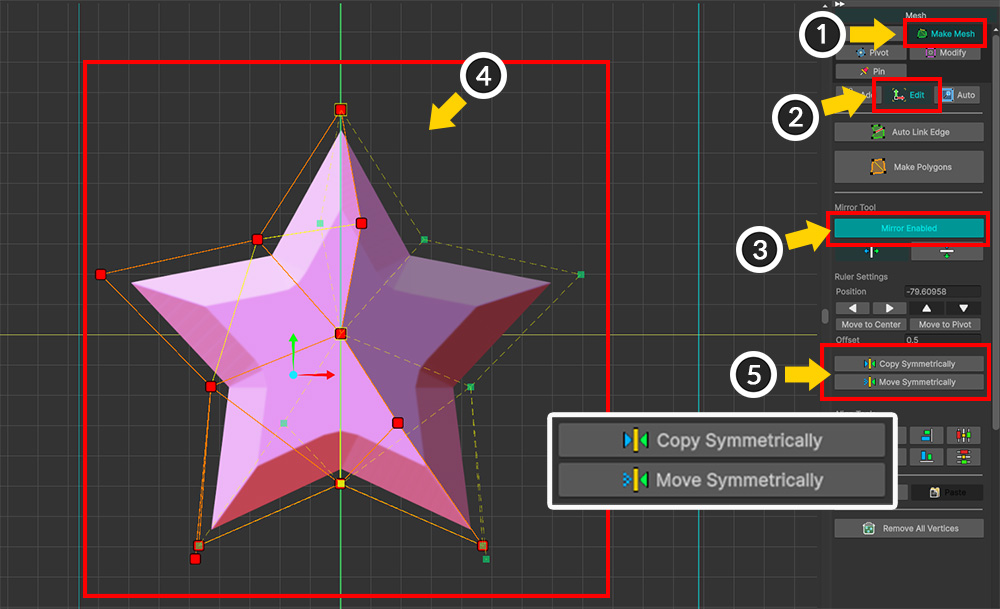The width and height of the screenshot is (1000, 609).
Task: Click the align-bottom icon with blue and green bars
Action: click(927, 457)
